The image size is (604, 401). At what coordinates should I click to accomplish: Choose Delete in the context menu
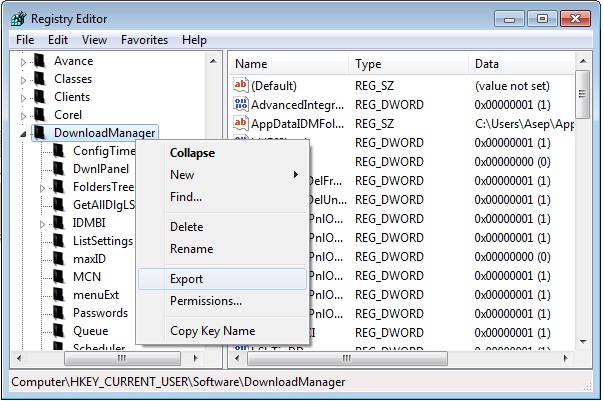[x=223, y=227]
